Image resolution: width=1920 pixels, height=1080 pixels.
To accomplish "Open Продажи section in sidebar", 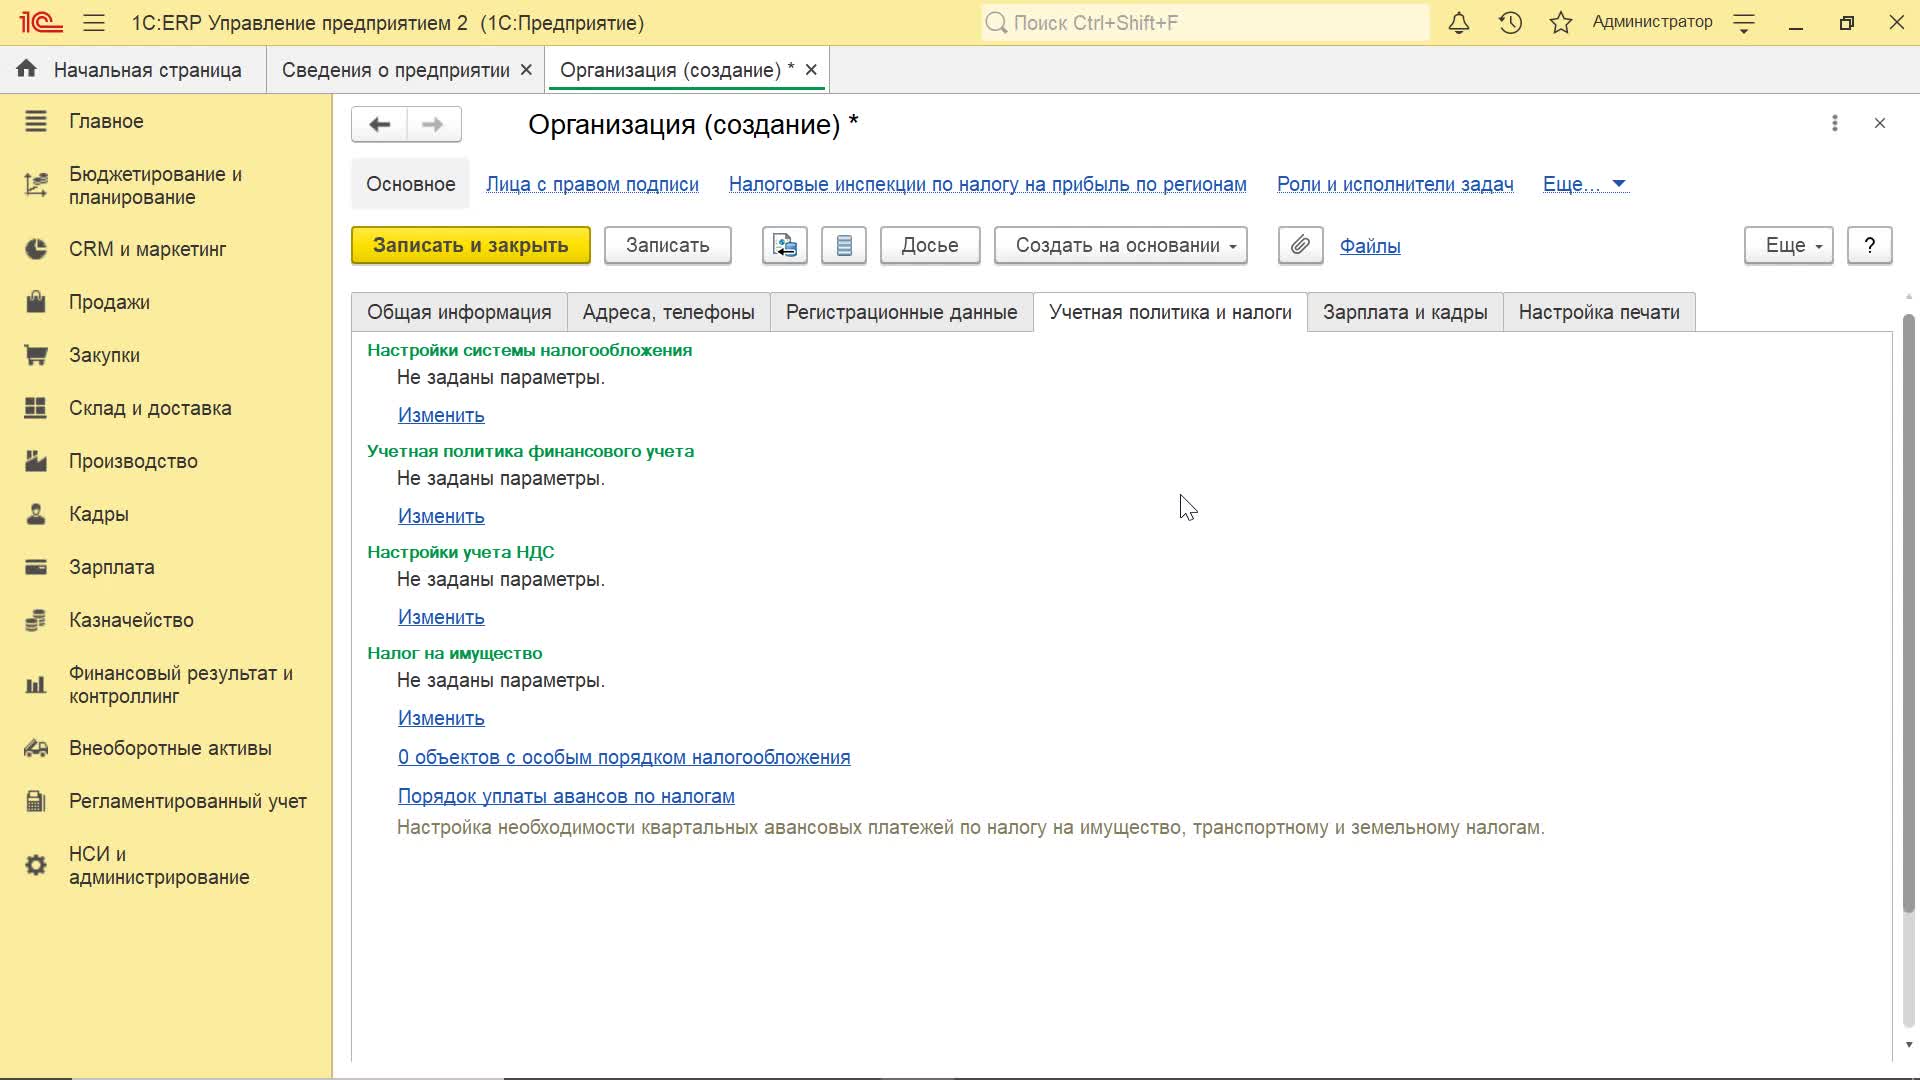I will click(x=165, y=302).
